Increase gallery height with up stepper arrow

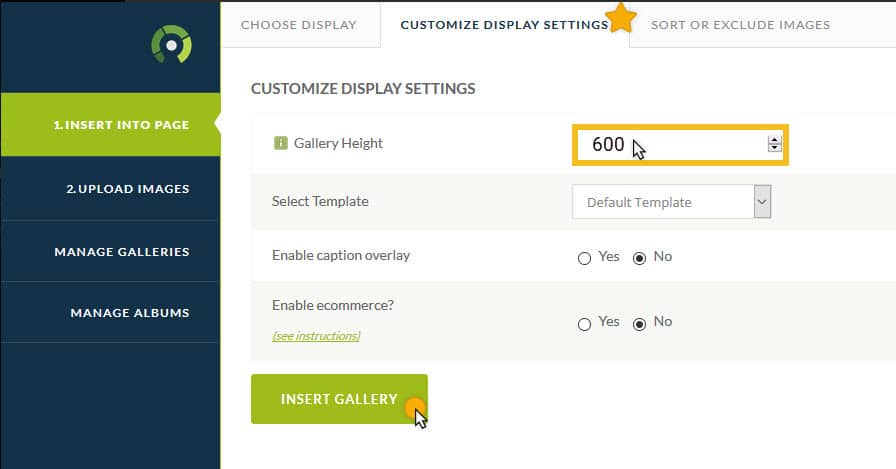[774, 140]
